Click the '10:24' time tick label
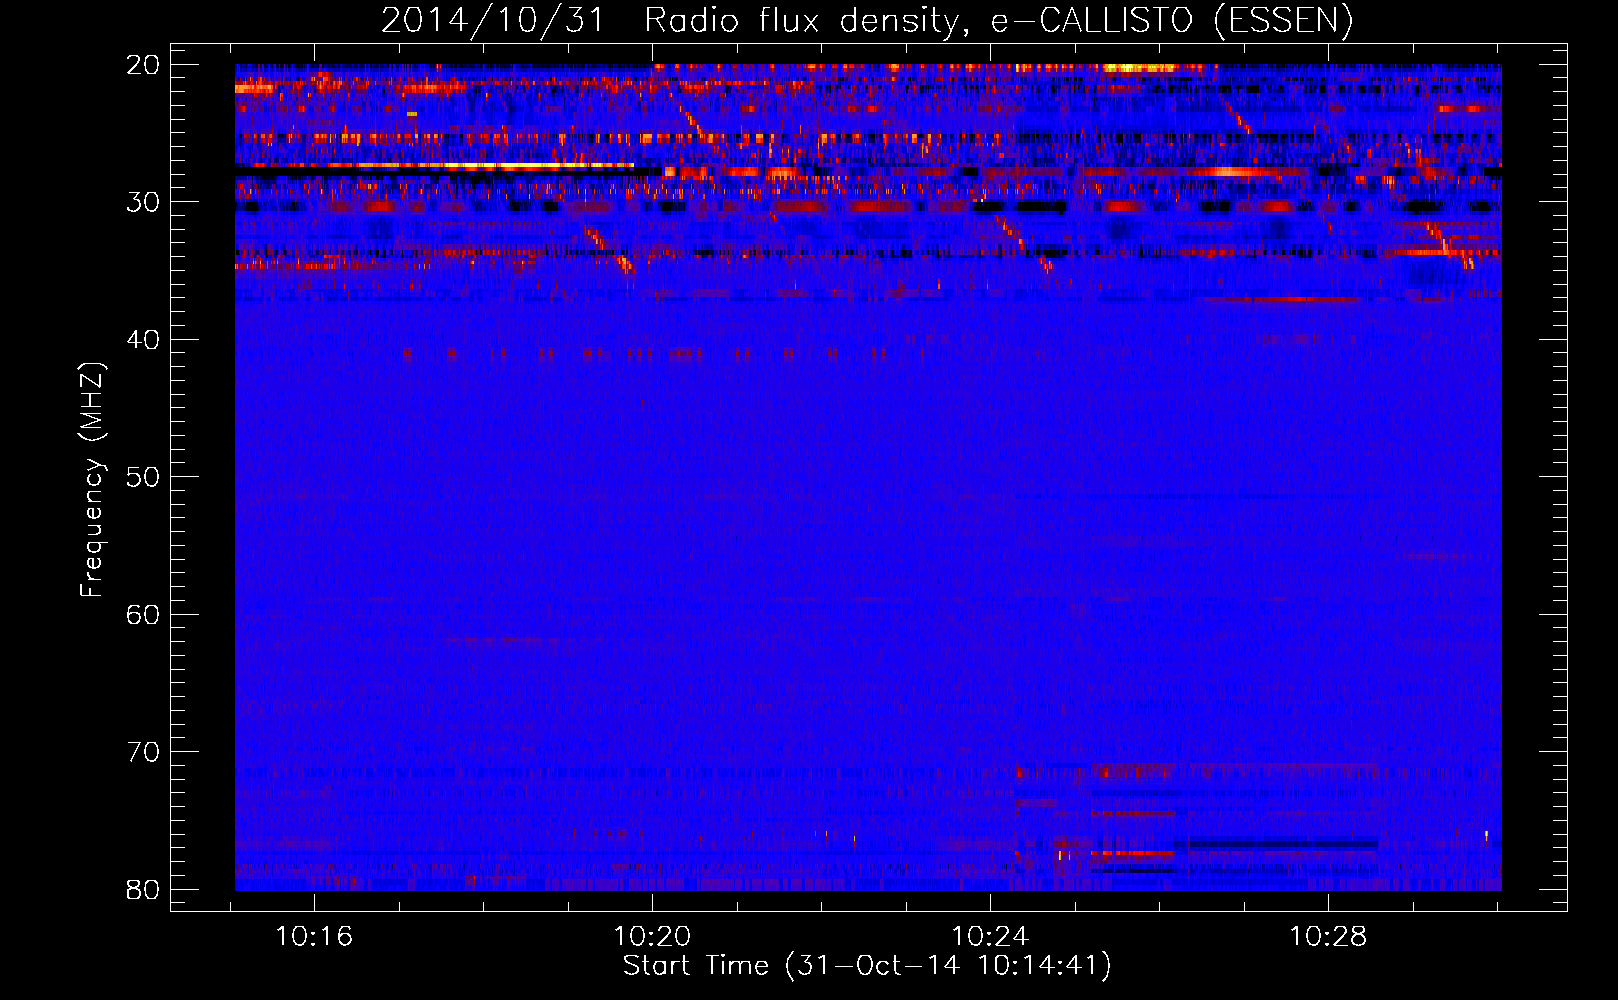This screenshot has height=1000, width=1618. coord(990,937)
